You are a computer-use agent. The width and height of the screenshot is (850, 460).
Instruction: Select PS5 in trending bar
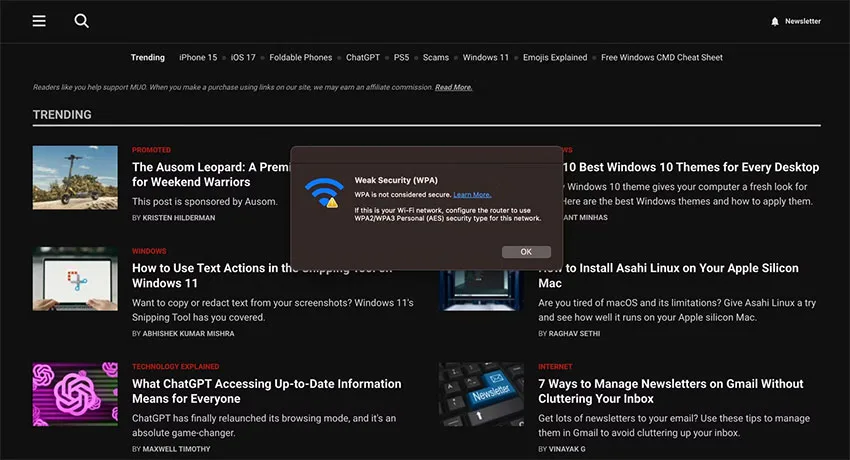(401, 57)
